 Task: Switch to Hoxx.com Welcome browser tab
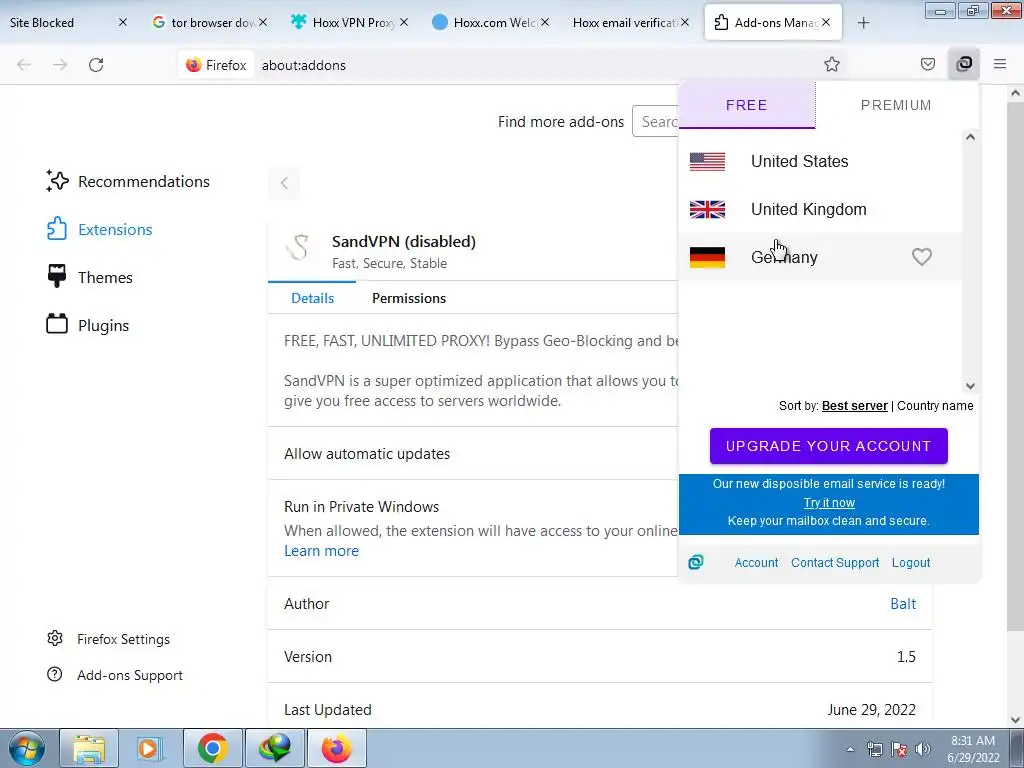(491, 22)
